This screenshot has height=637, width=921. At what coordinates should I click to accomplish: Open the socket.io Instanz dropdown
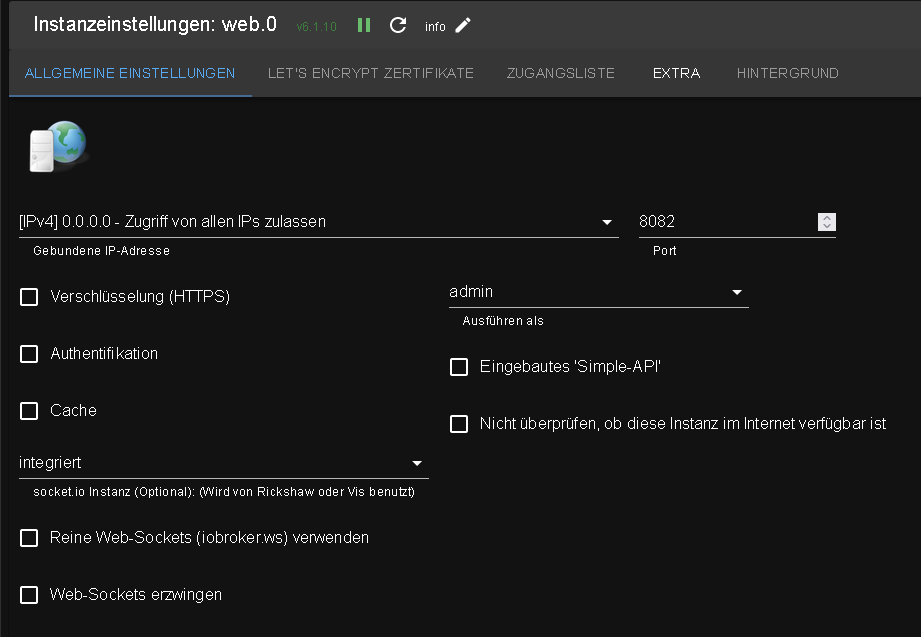tap(223, 463)
